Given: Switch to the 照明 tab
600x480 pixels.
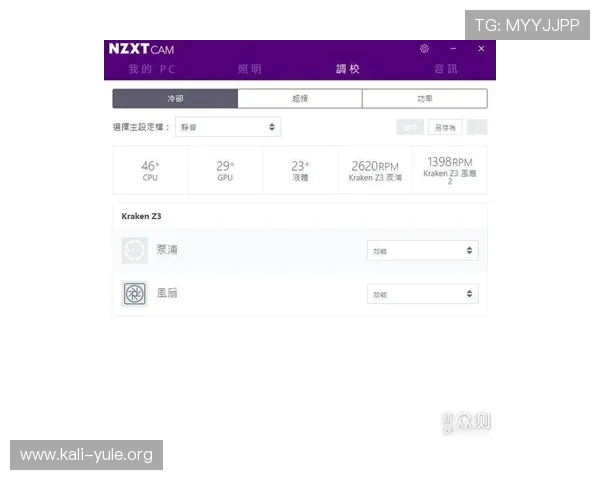Looking at the screenshot, I should [x=250, y=69].
